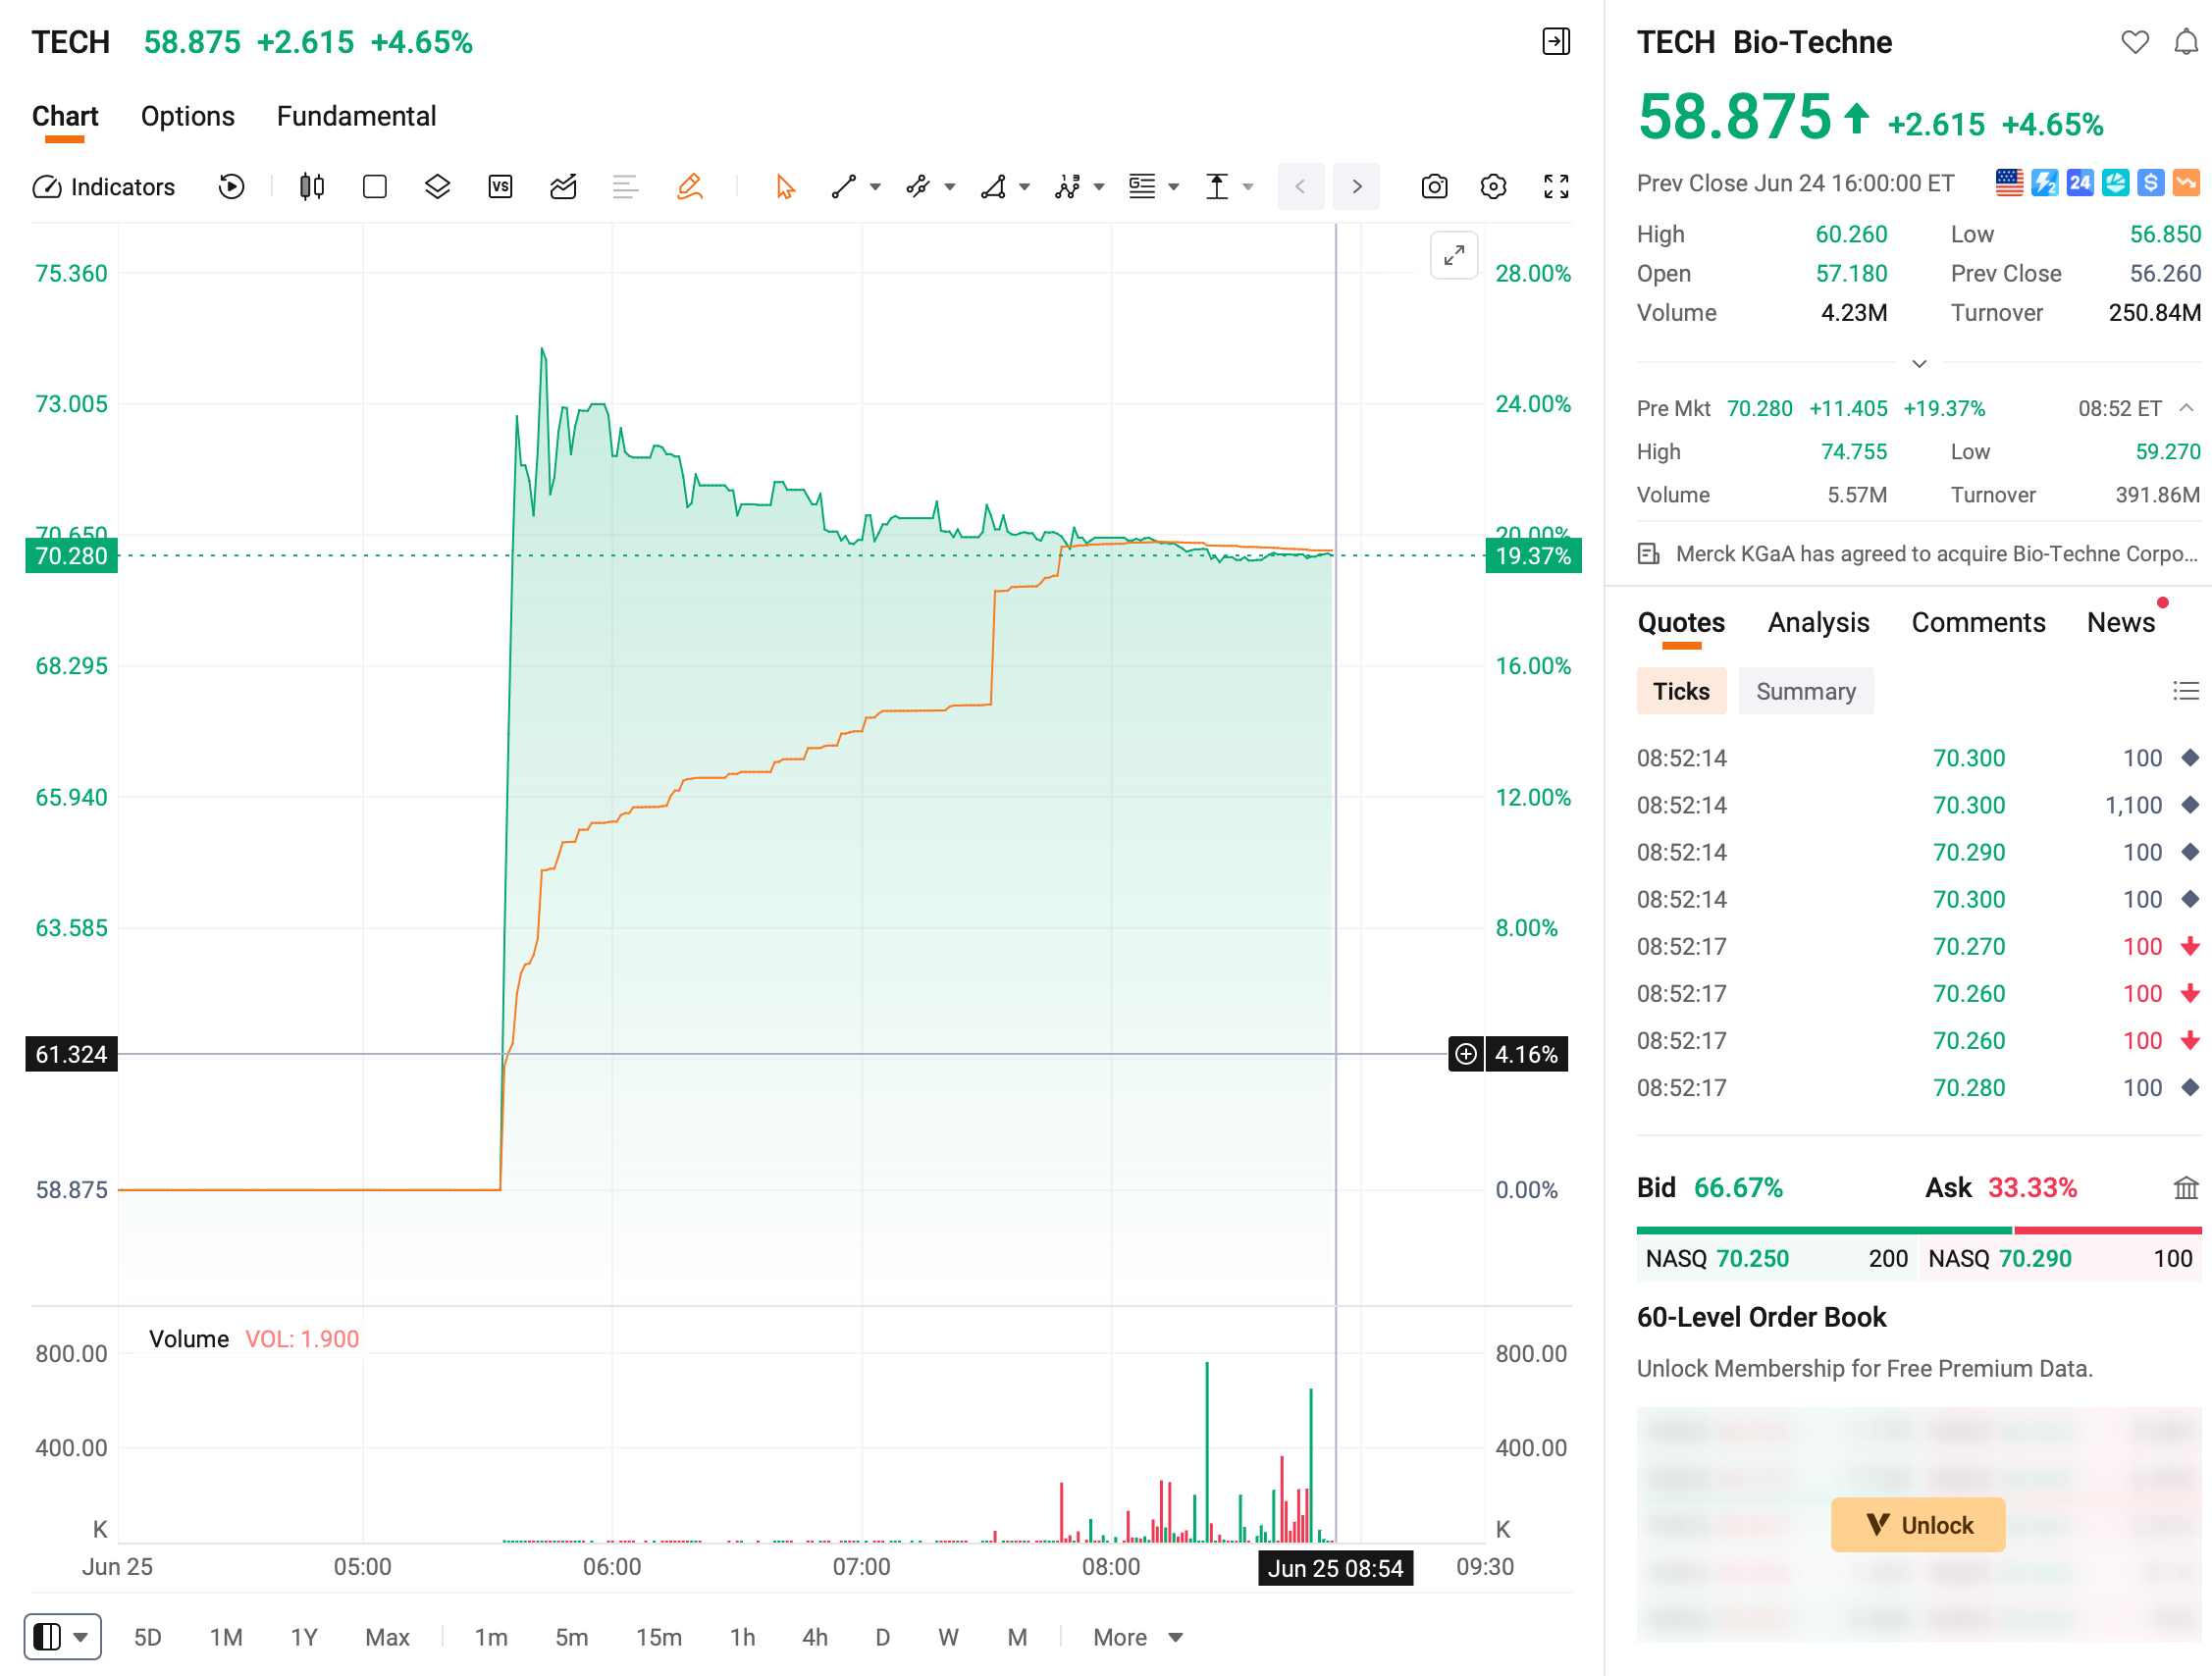Select the wave pattern drawing tool
This screenshot has height=1676, width=2212.
click(x=1068, y=187)
